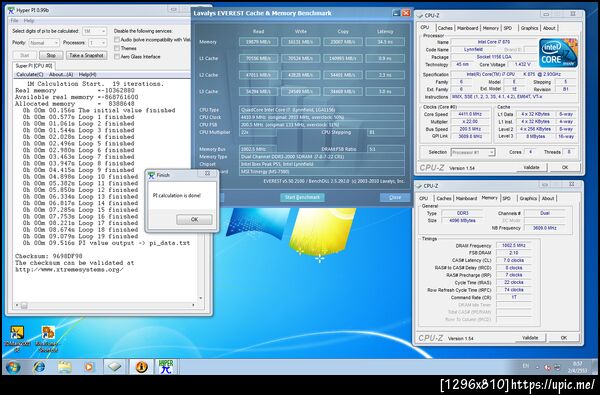Image resolution: width=600 pixels, height=395 pixels.
Task: Open the Processor selection dropdown in CPU-Z
Action: pos(473,152)
